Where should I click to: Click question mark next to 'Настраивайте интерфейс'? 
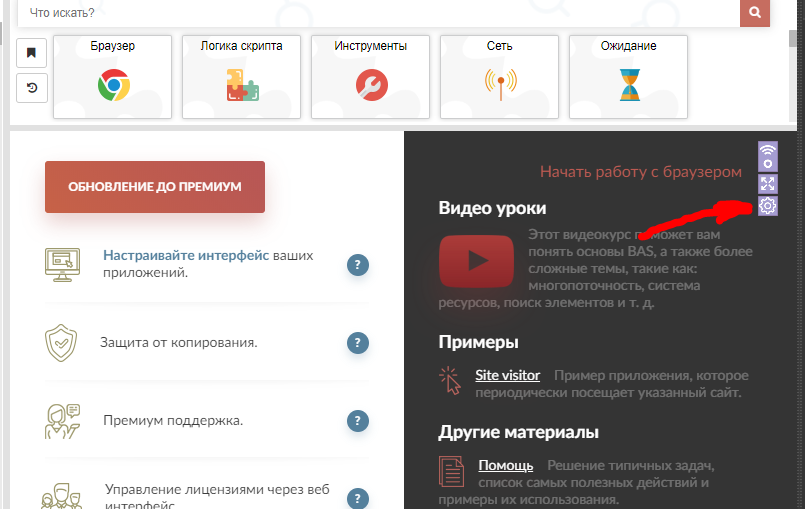click(358, 265)
